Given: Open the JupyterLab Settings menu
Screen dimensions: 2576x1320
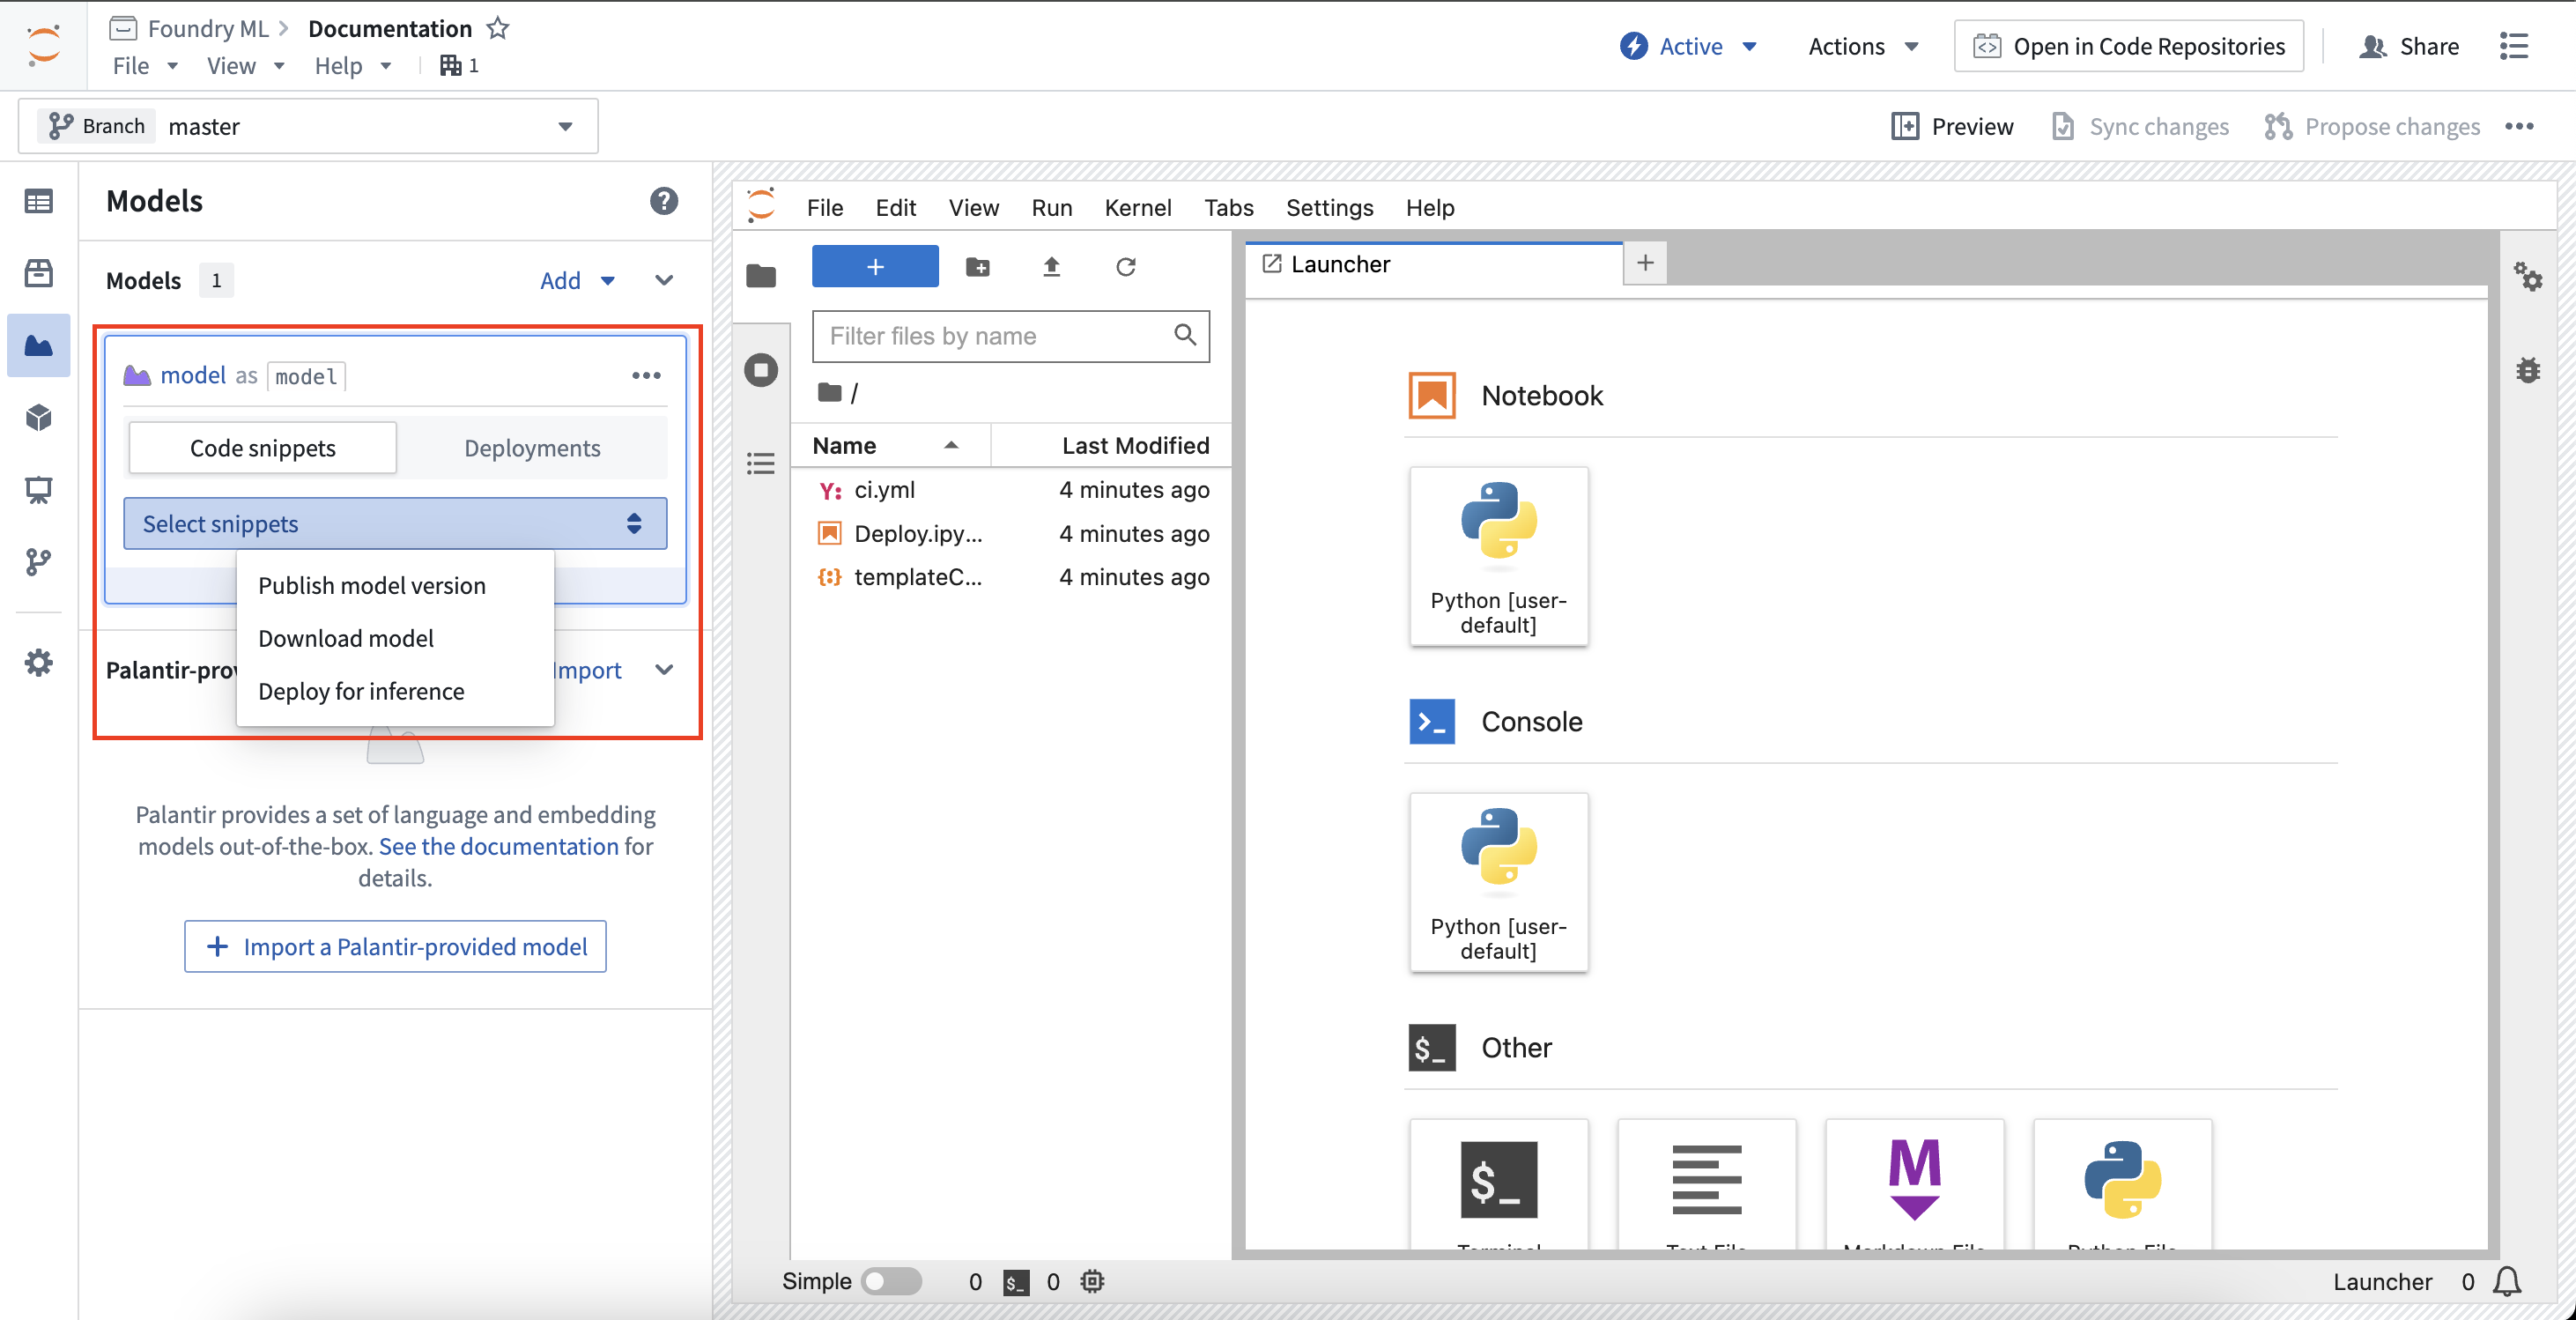Looking at the screenshot, I should [1329, 208].
